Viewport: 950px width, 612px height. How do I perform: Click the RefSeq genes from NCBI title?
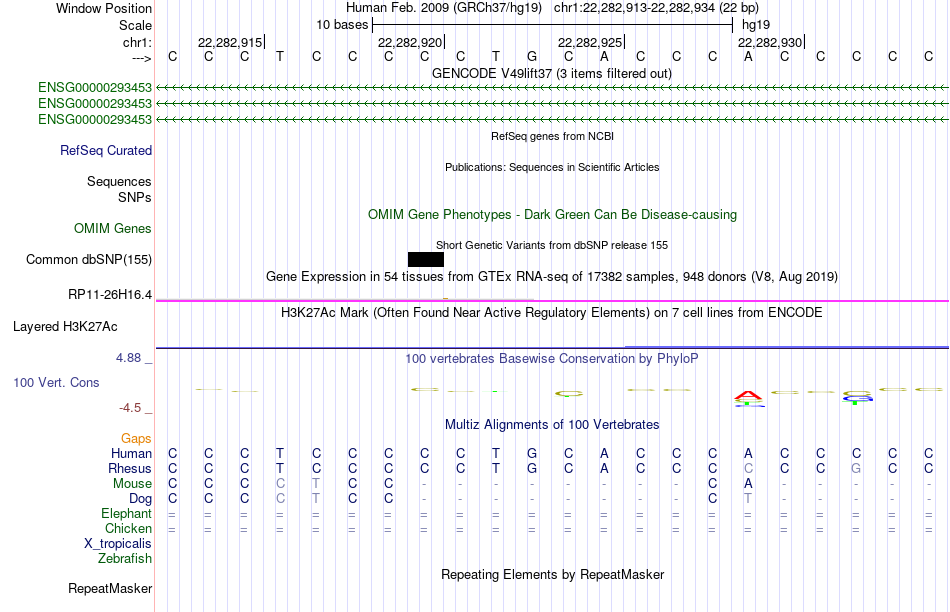(553, 136)
